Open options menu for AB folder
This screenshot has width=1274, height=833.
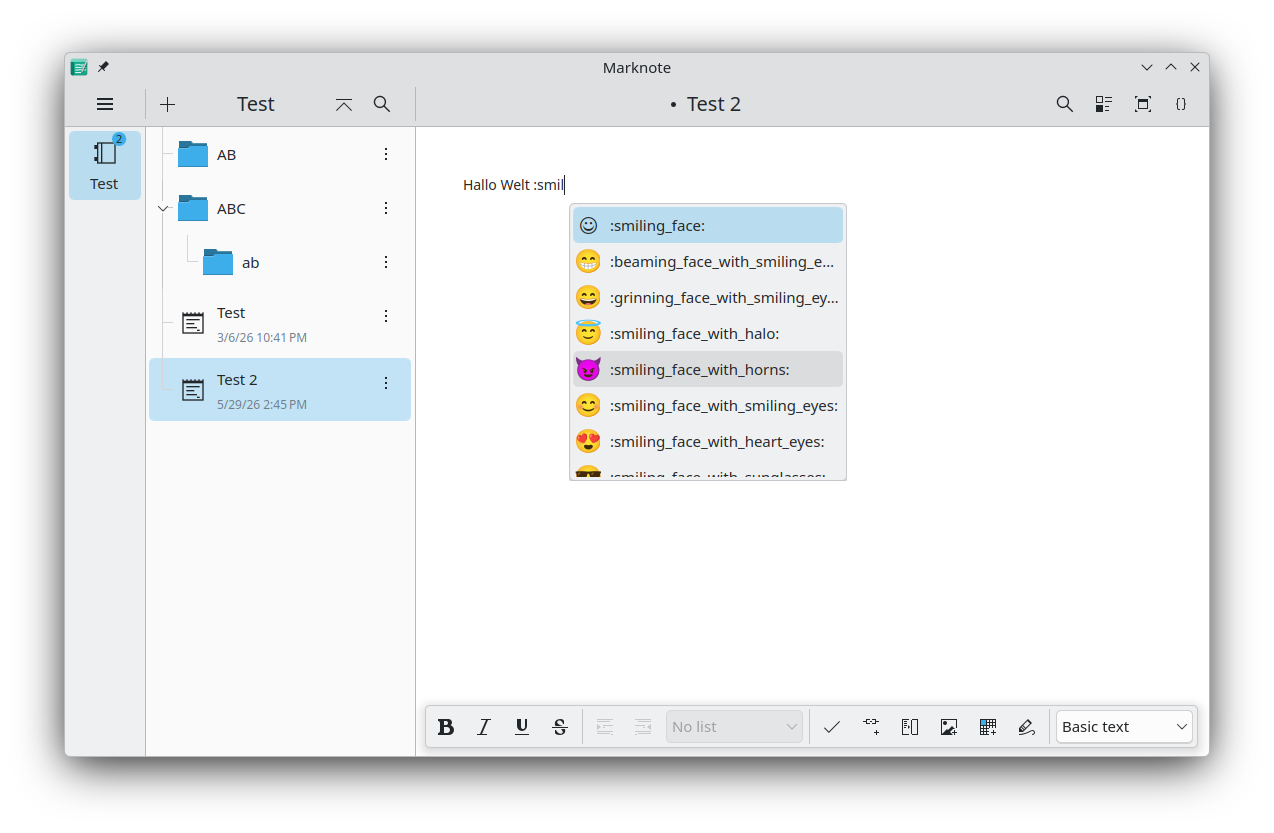click(x=386, y=154)
